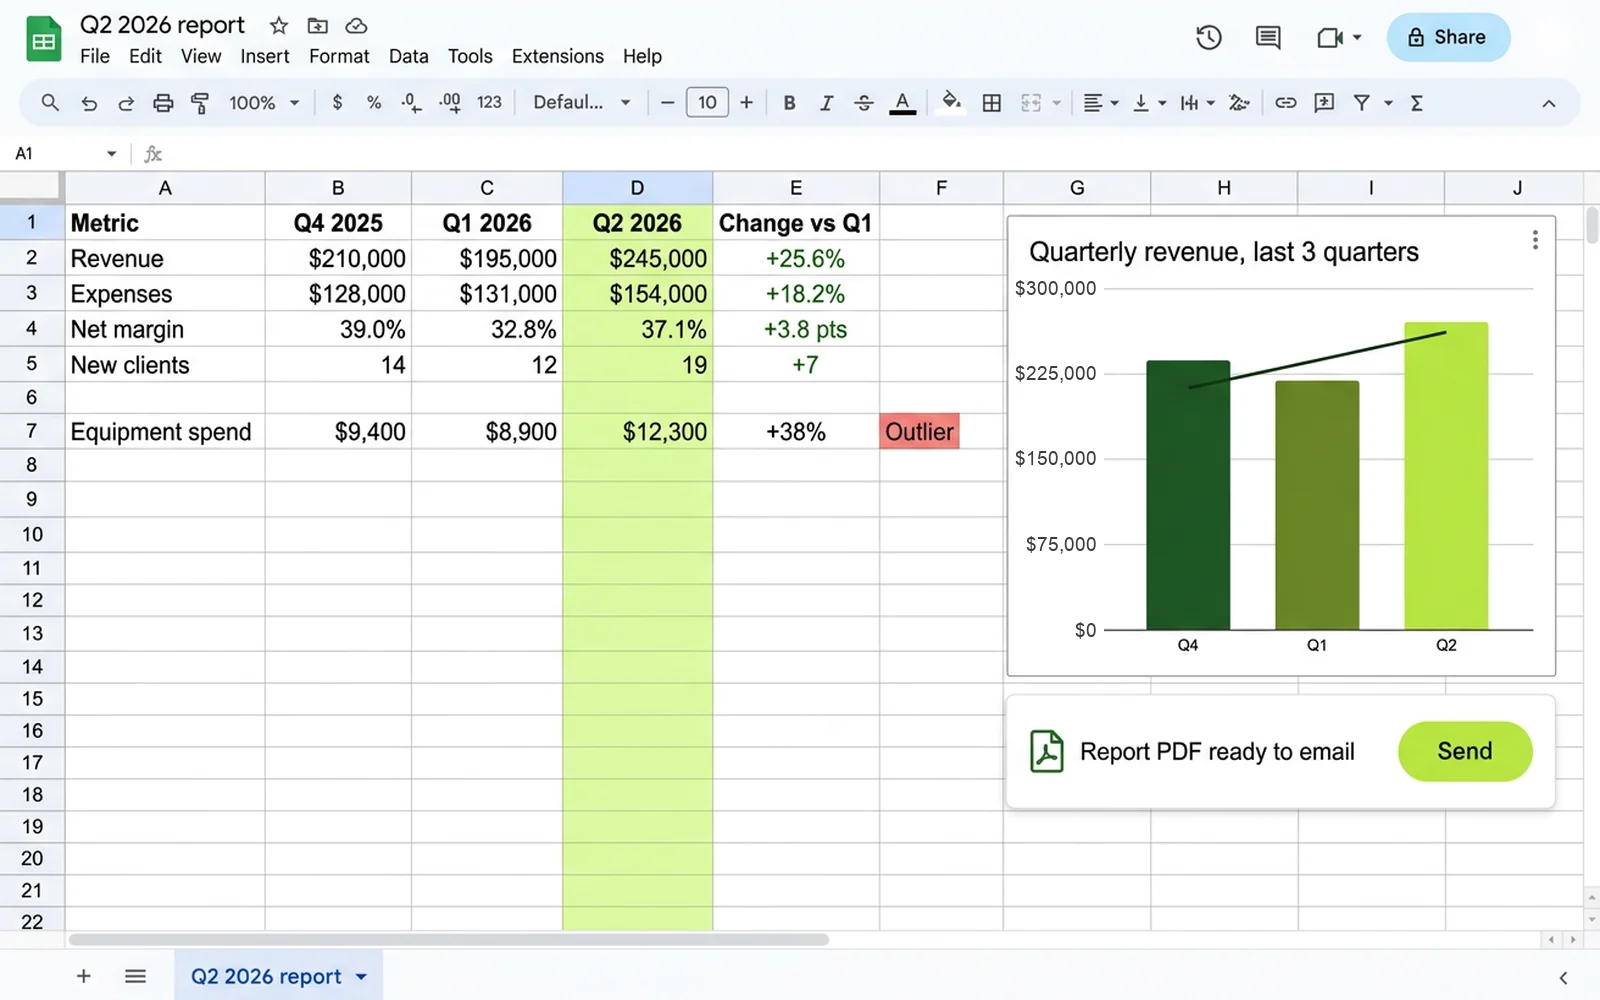Open the text rotation tool

(x=1239, y=102)
